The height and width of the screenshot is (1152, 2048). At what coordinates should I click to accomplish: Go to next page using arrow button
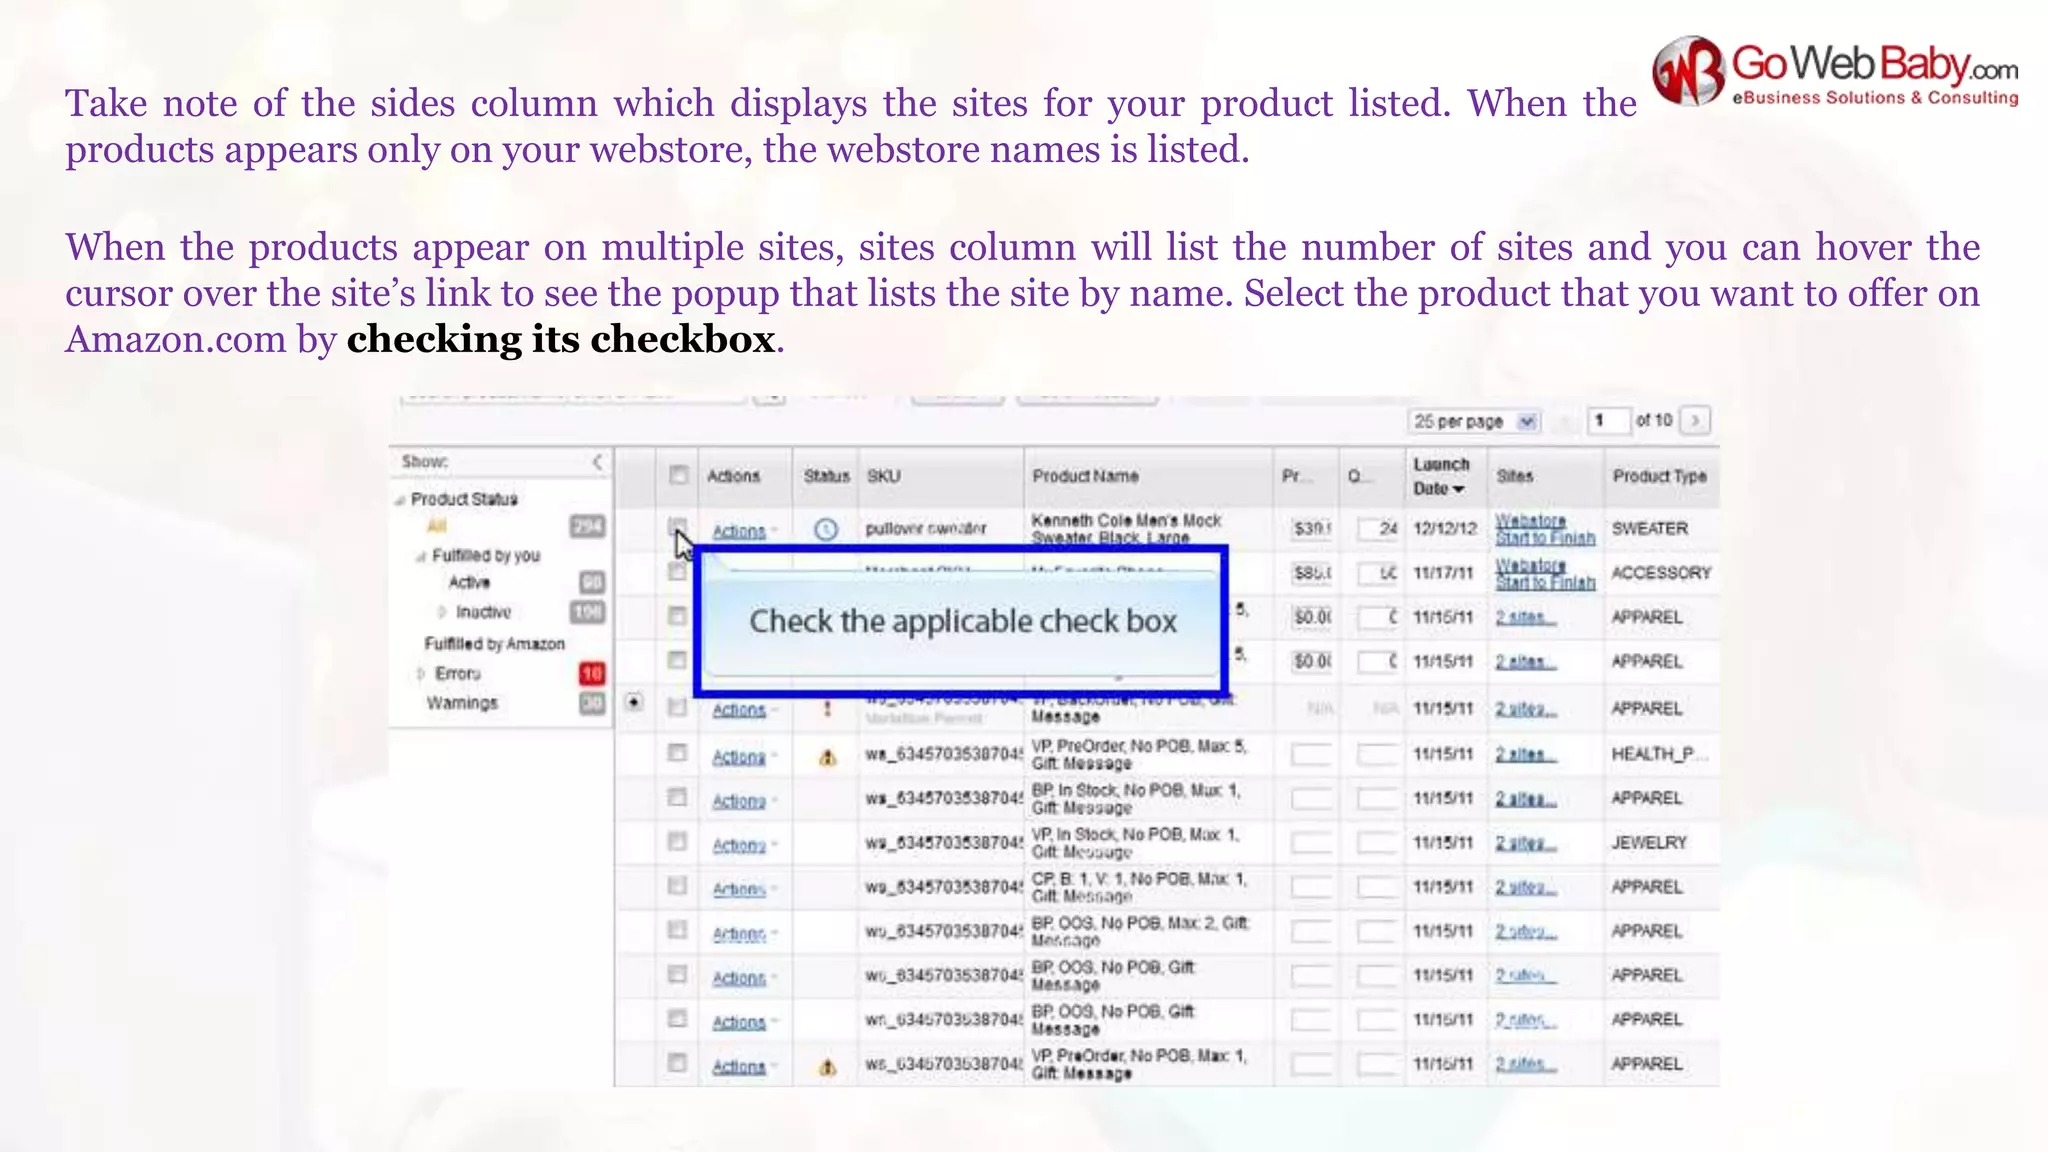click(x=1695, y=420)
